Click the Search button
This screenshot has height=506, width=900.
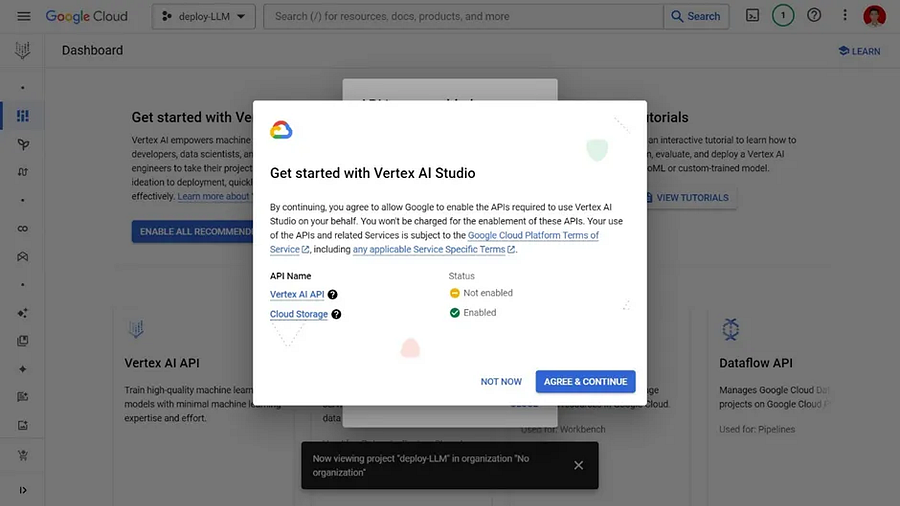pos(696,17)
